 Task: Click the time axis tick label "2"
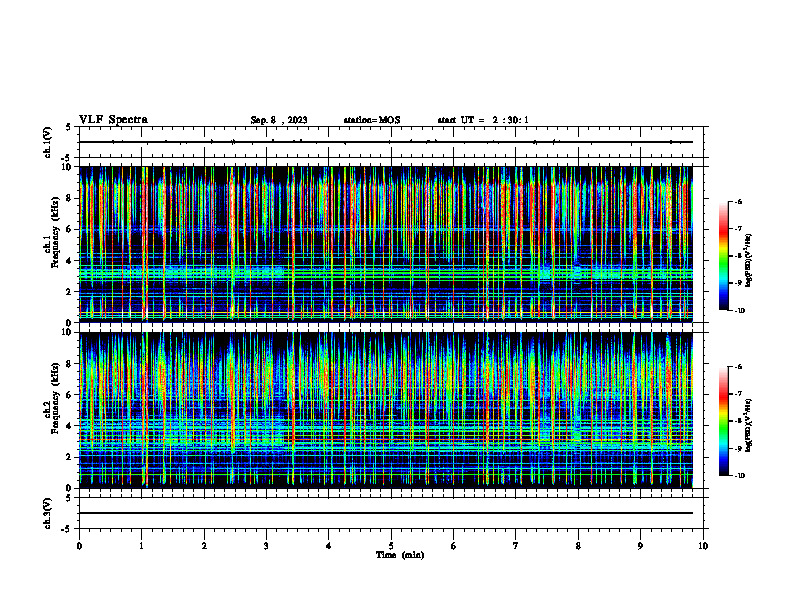(204, 546)
